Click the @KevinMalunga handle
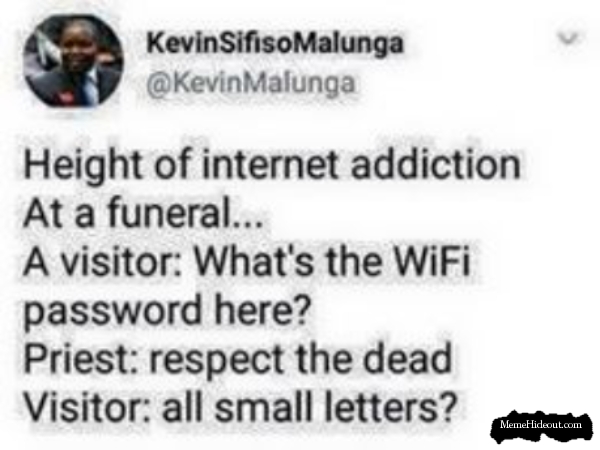The image size is (600, 450). 251,83
